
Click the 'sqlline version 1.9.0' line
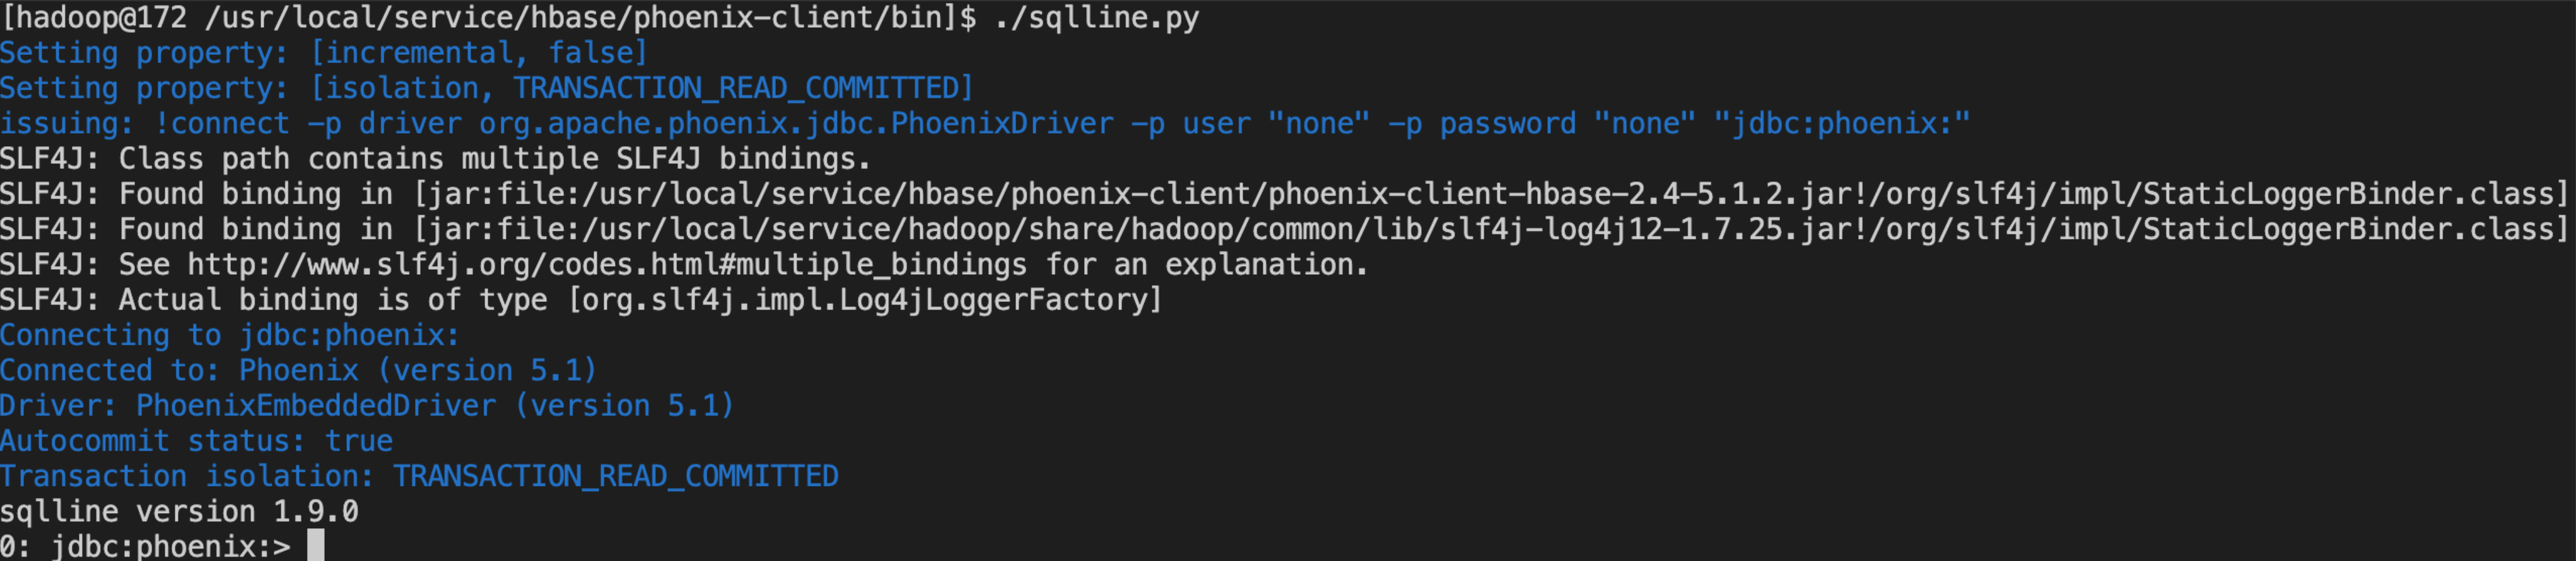tap(179, 511)
